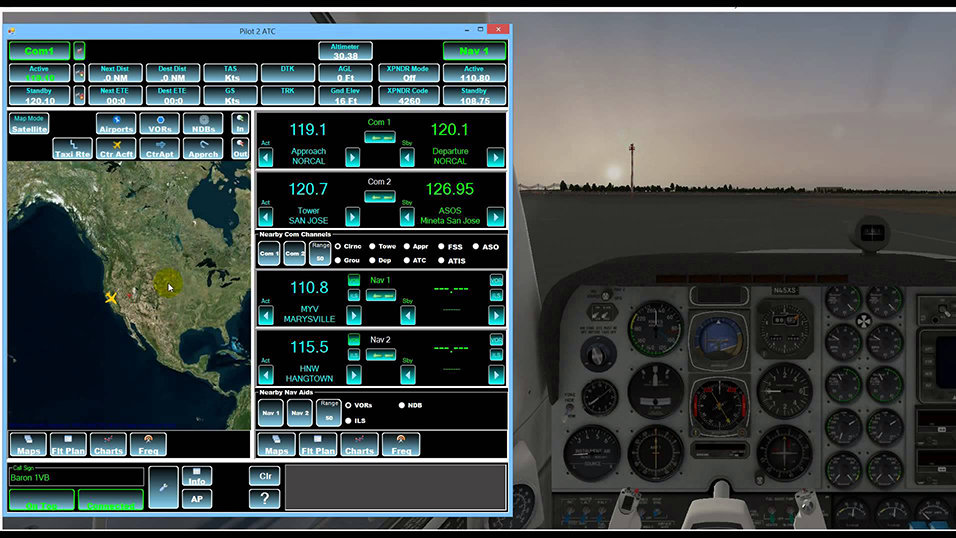Select the Appr com channel radio

[x=407, y=246]
